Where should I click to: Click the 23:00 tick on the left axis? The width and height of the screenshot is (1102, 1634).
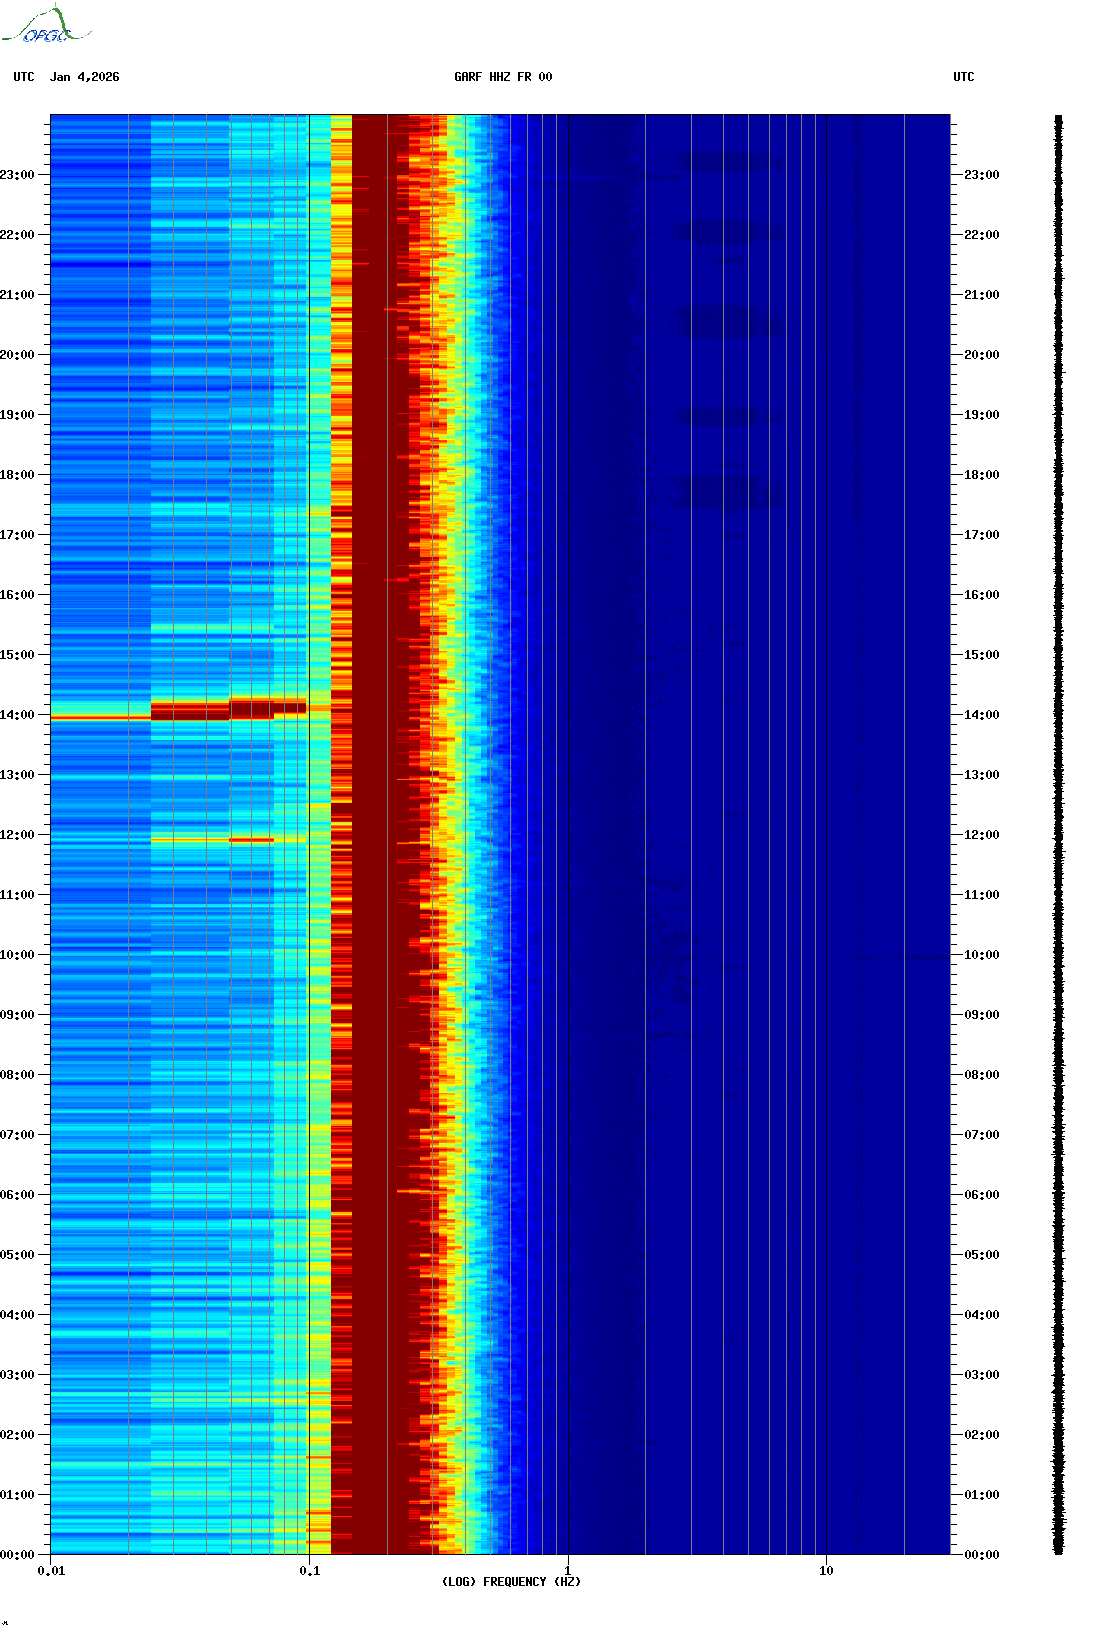coord(18,175)
